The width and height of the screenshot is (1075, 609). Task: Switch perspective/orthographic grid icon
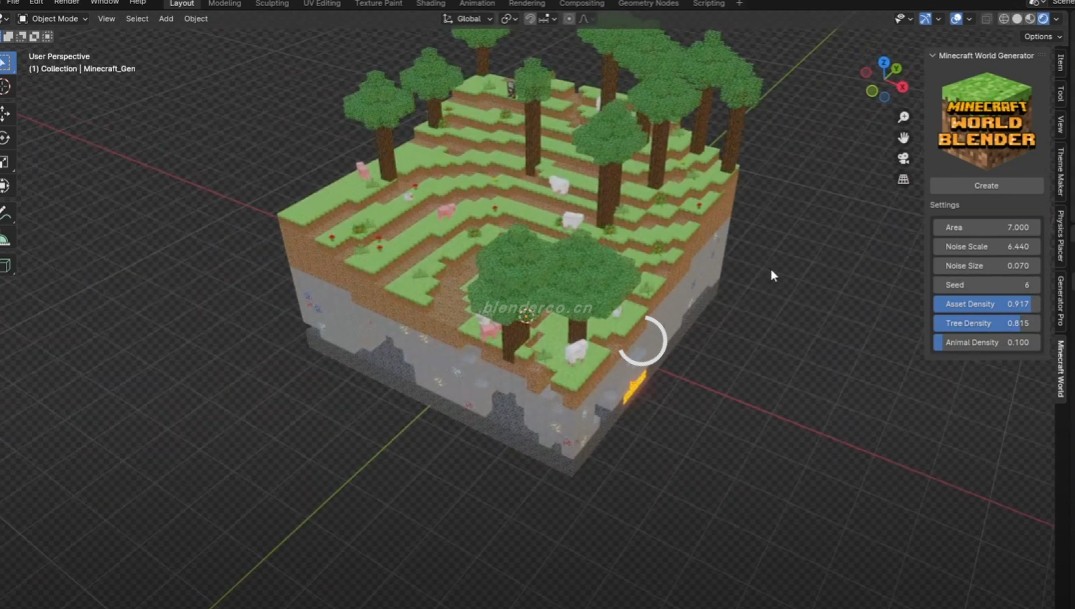coord(904,179)
